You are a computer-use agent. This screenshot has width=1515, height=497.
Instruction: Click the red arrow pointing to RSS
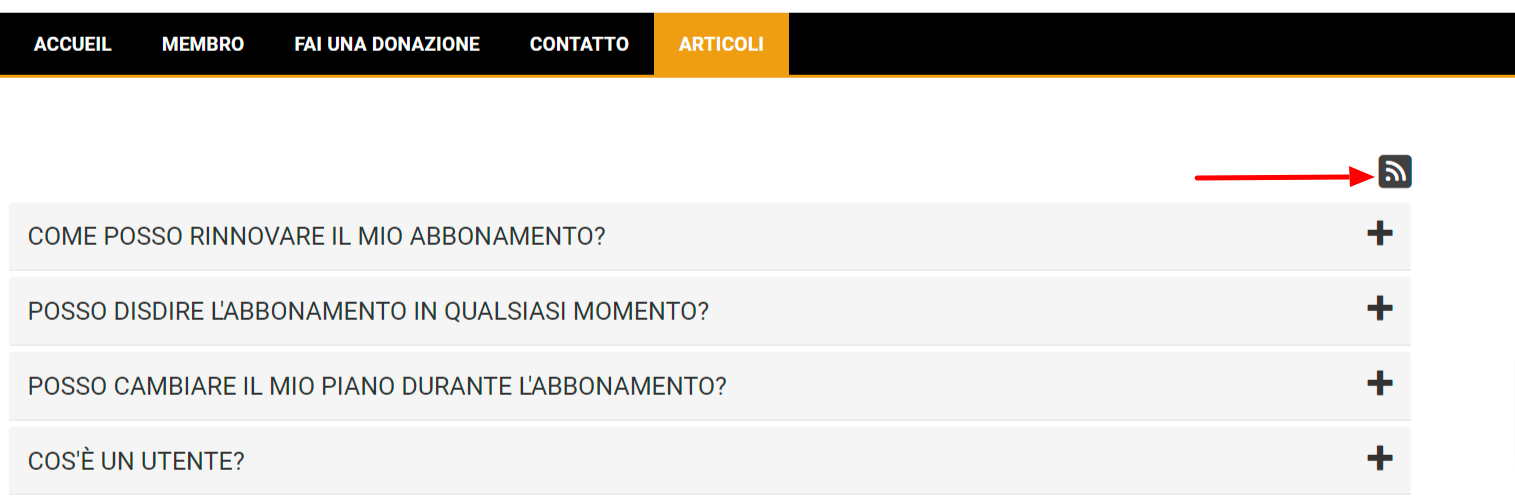(x=1280, y=178)
